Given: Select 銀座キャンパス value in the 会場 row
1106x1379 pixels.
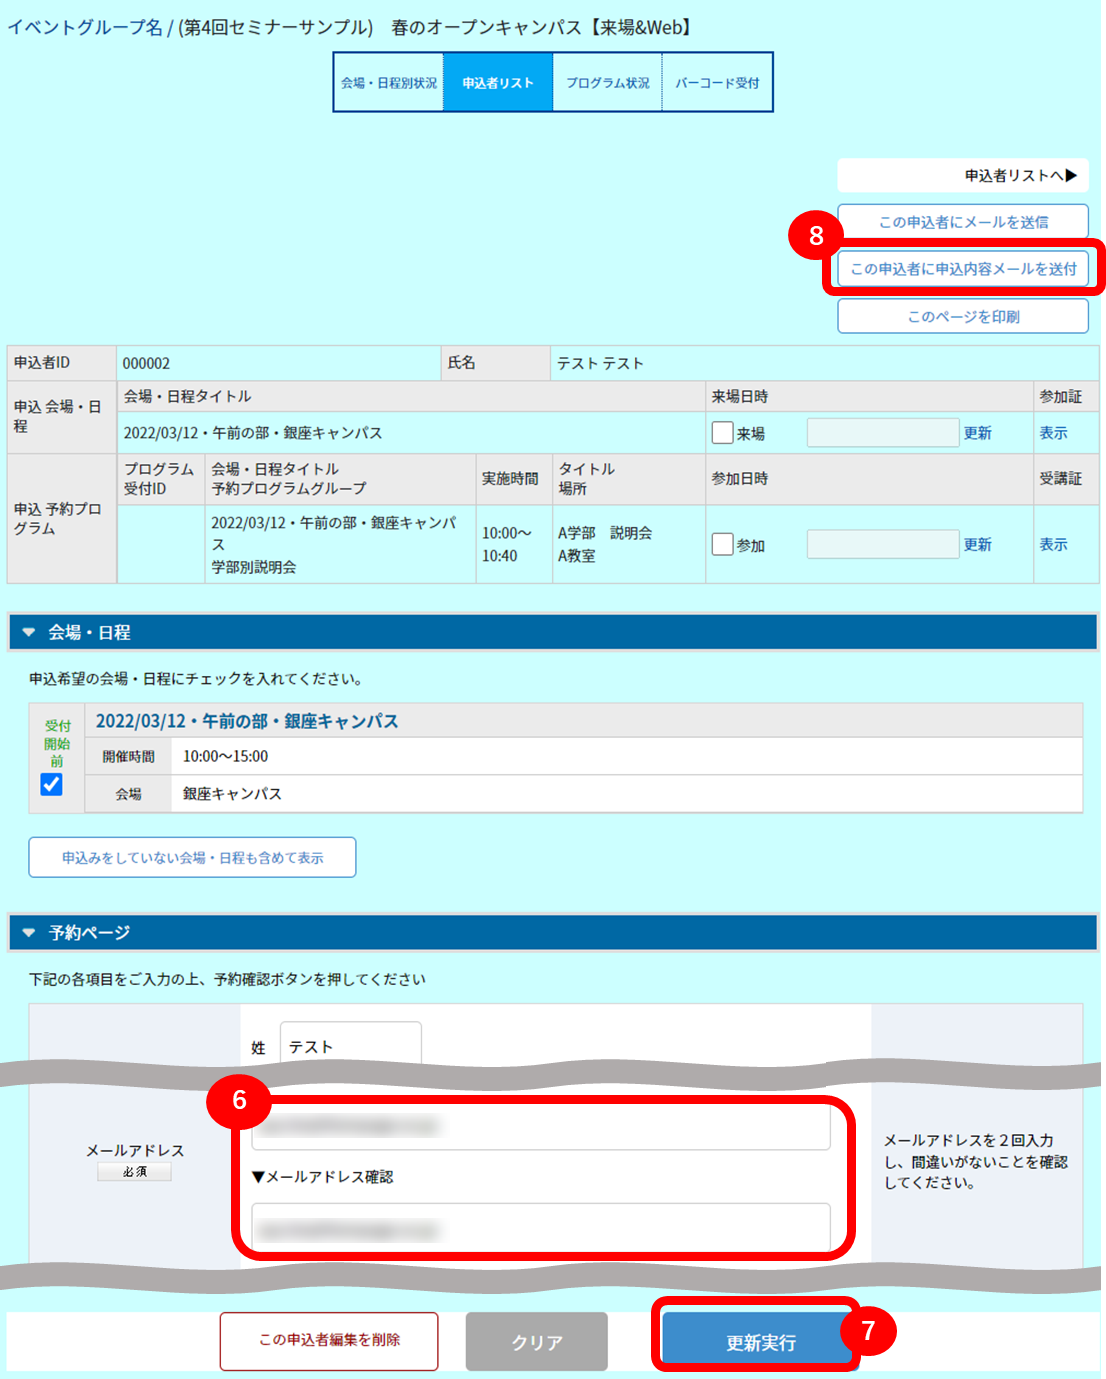Looking at the screenshot, I should [x=232, y=794].
